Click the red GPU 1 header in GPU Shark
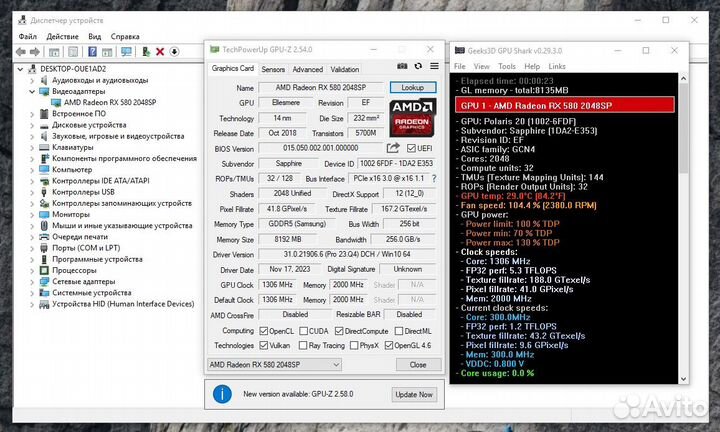The width and height of the screenshot is (720, 432). coord(565,105)
